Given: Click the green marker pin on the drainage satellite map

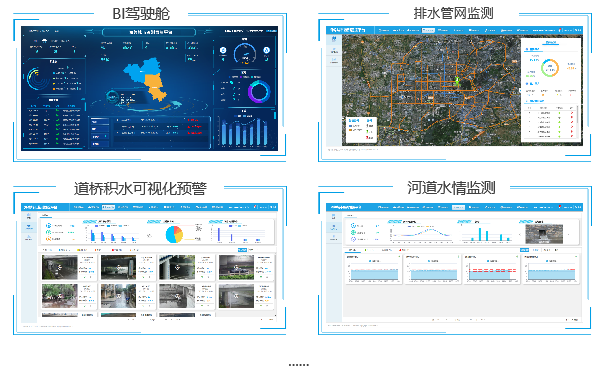Looking at the screenshot, I should pyautogui.click(x=457, y=81).
